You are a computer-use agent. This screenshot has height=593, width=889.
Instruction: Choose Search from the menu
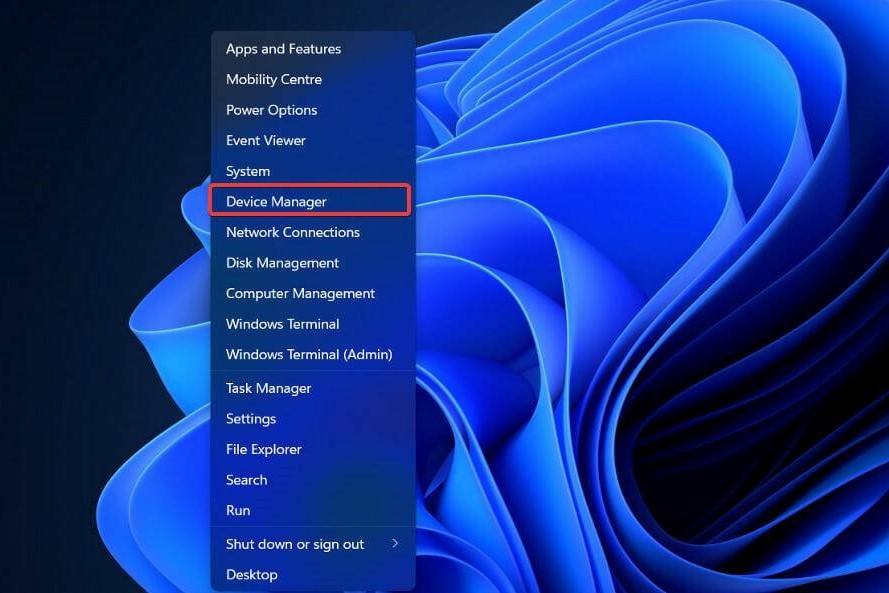(246, 480)
